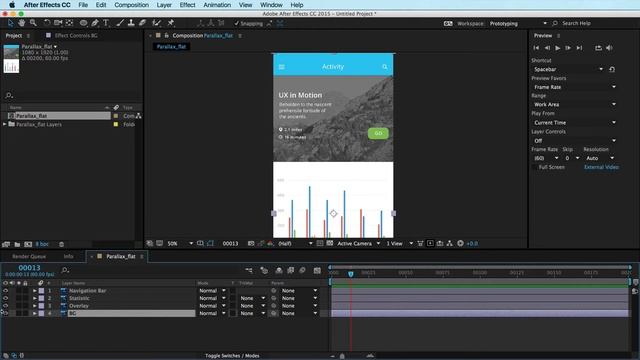
Task: Jump to last frame in Preview
Action: click(579, 48)
